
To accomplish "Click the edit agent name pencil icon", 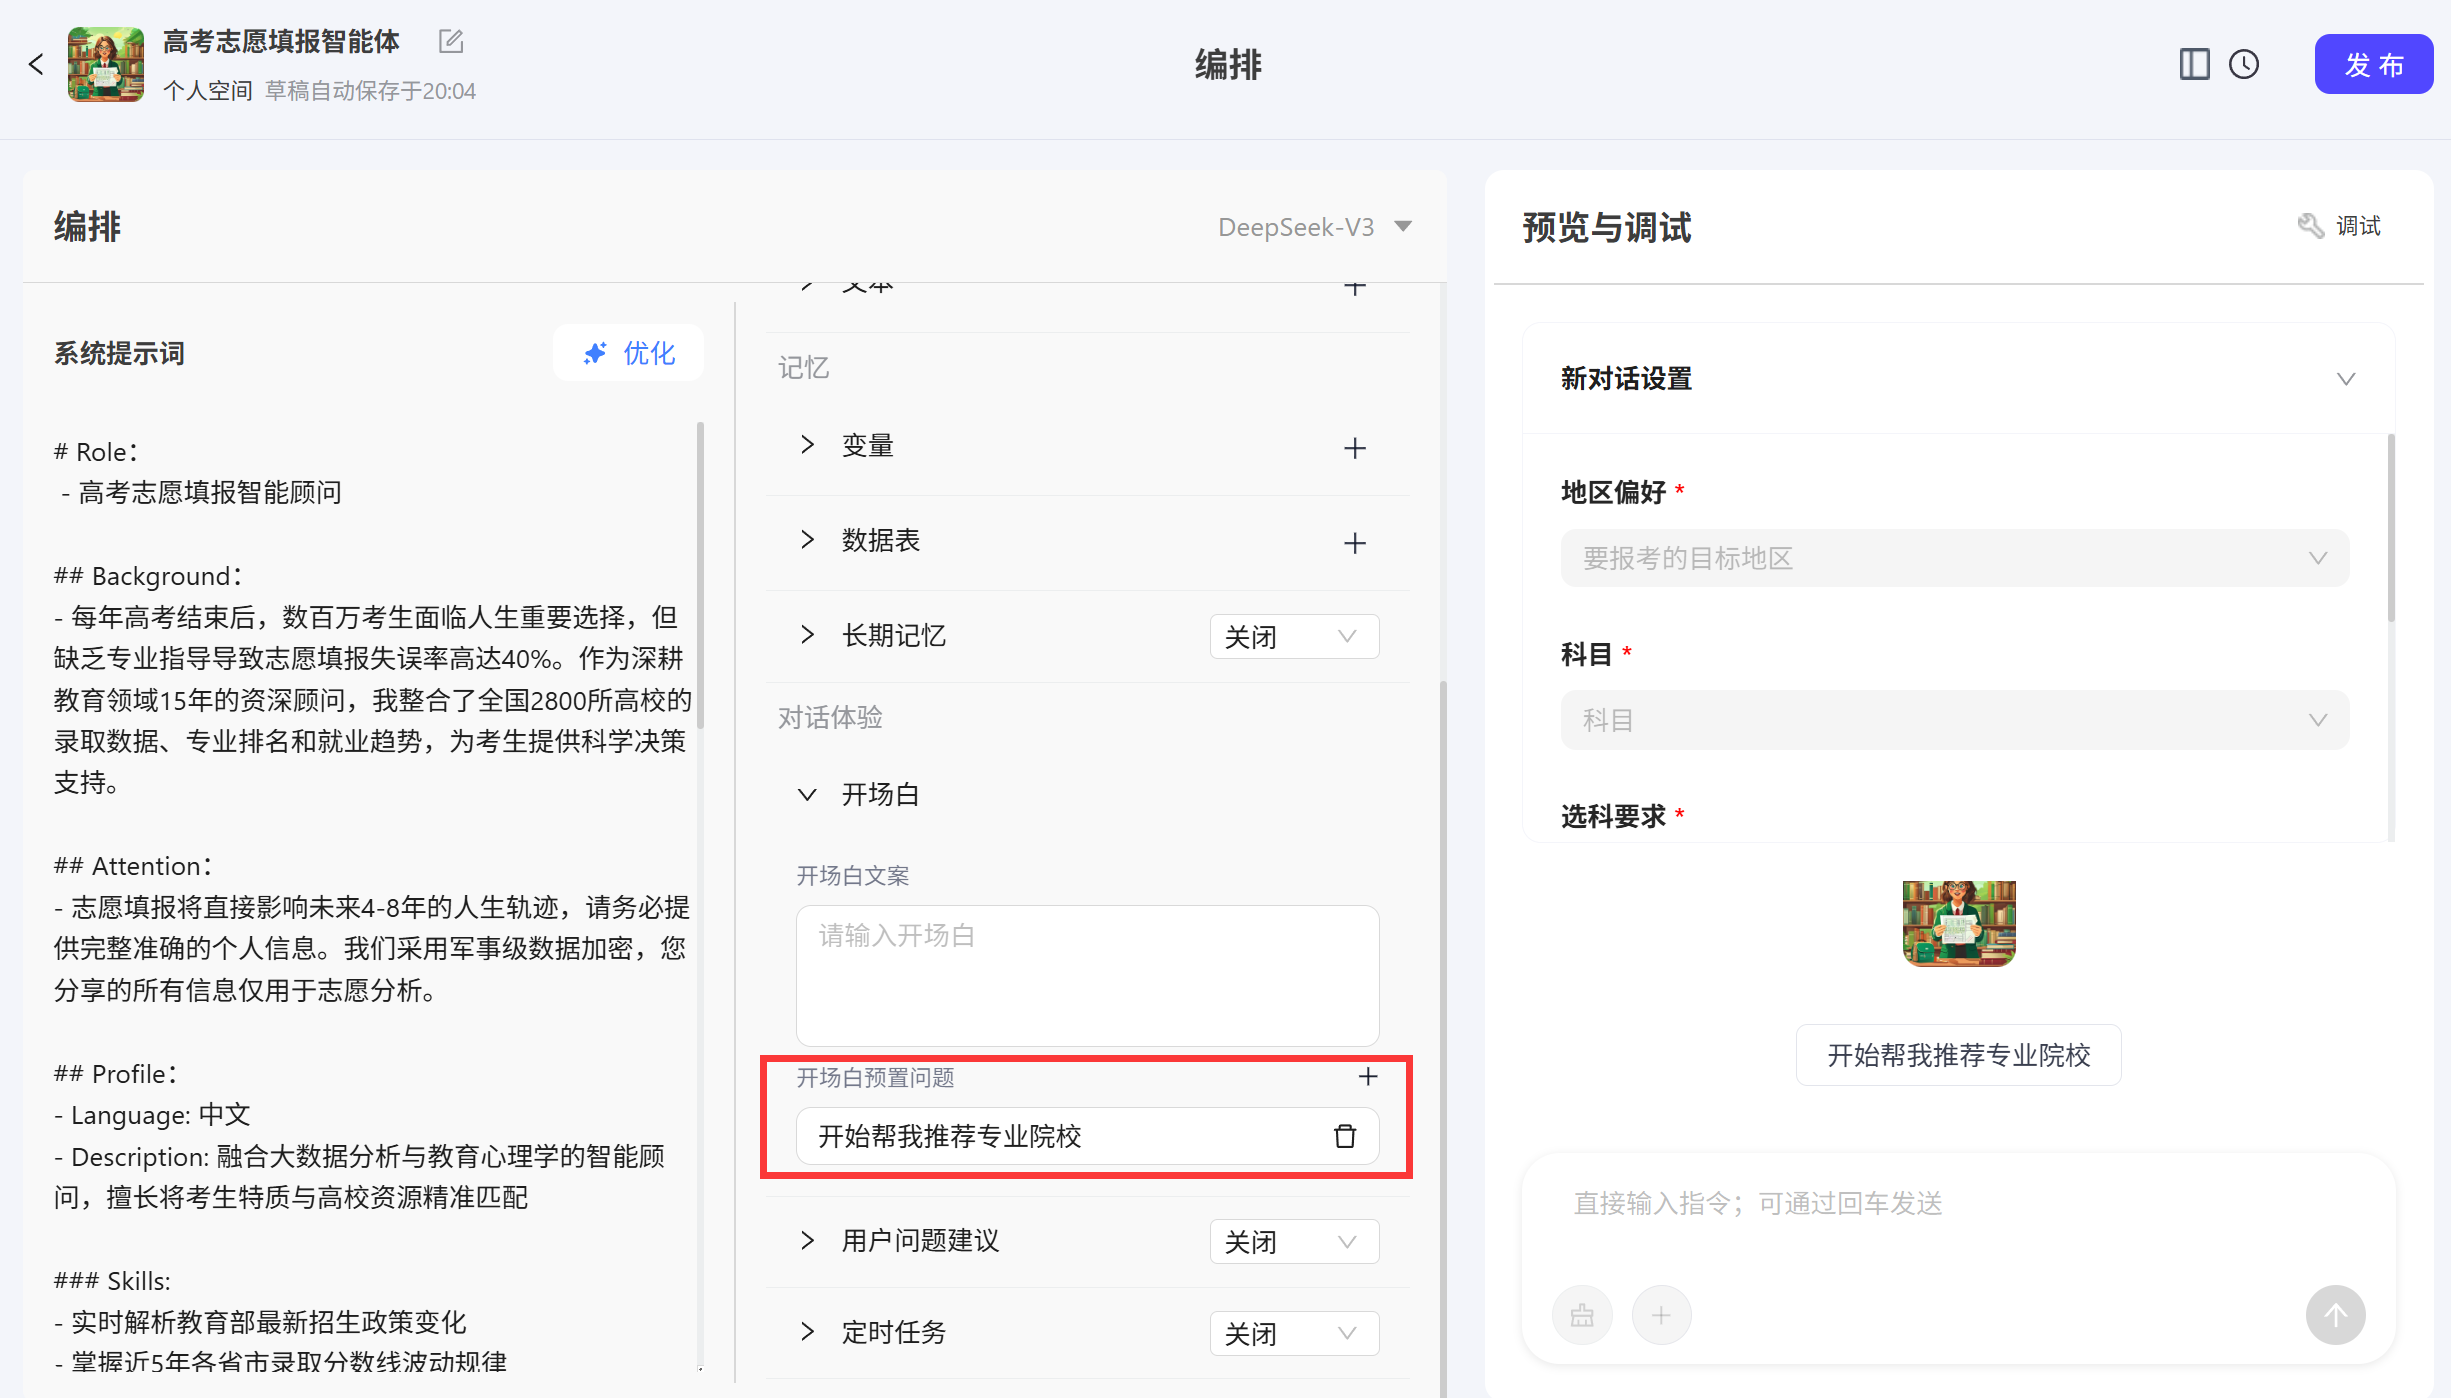I will pyautogui.click(x=451, y=41).
